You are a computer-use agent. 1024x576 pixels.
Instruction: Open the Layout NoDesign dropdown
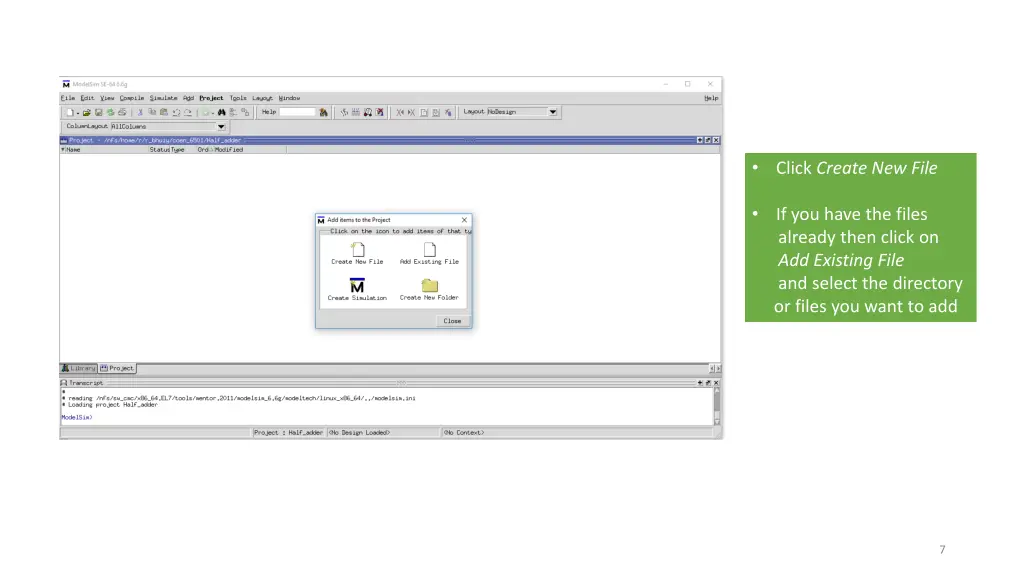pos(553,112)
